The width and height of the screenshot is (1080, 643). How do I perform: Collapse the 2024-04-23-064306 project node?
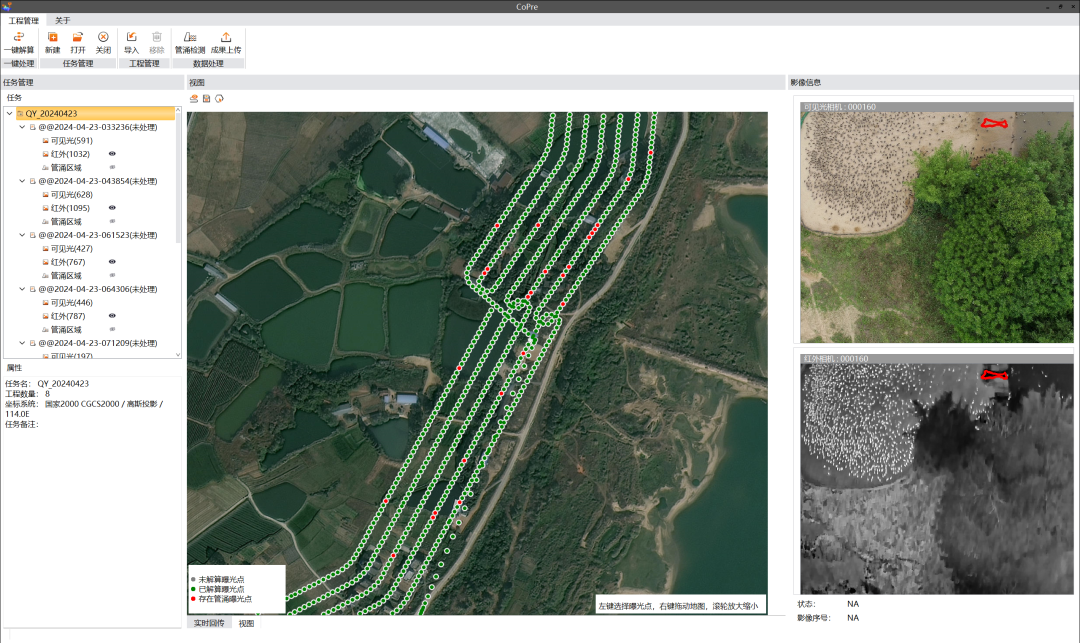coord(22,289)
